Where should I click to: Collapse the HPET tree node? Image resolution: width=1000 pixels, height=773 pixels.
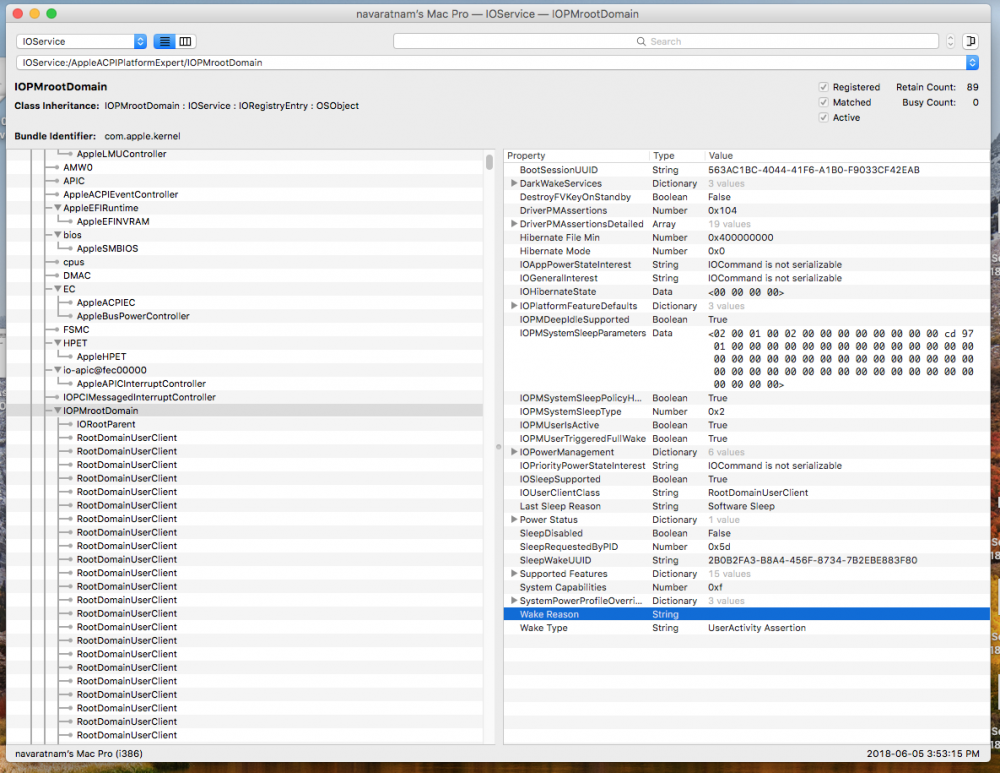(57, 343)
